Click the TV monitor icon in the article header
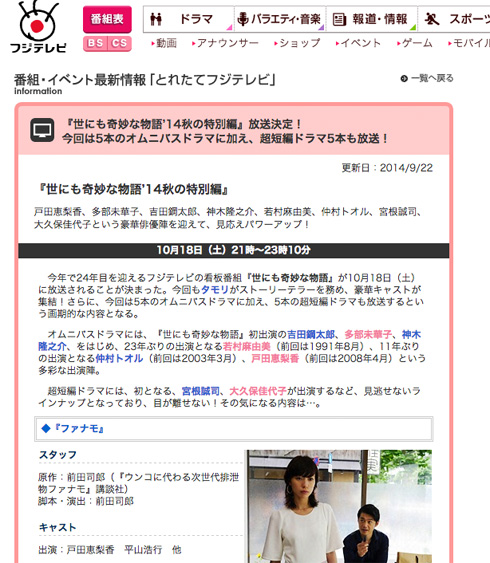The width and height of the screenshot is (490, 563). point(42,130)
